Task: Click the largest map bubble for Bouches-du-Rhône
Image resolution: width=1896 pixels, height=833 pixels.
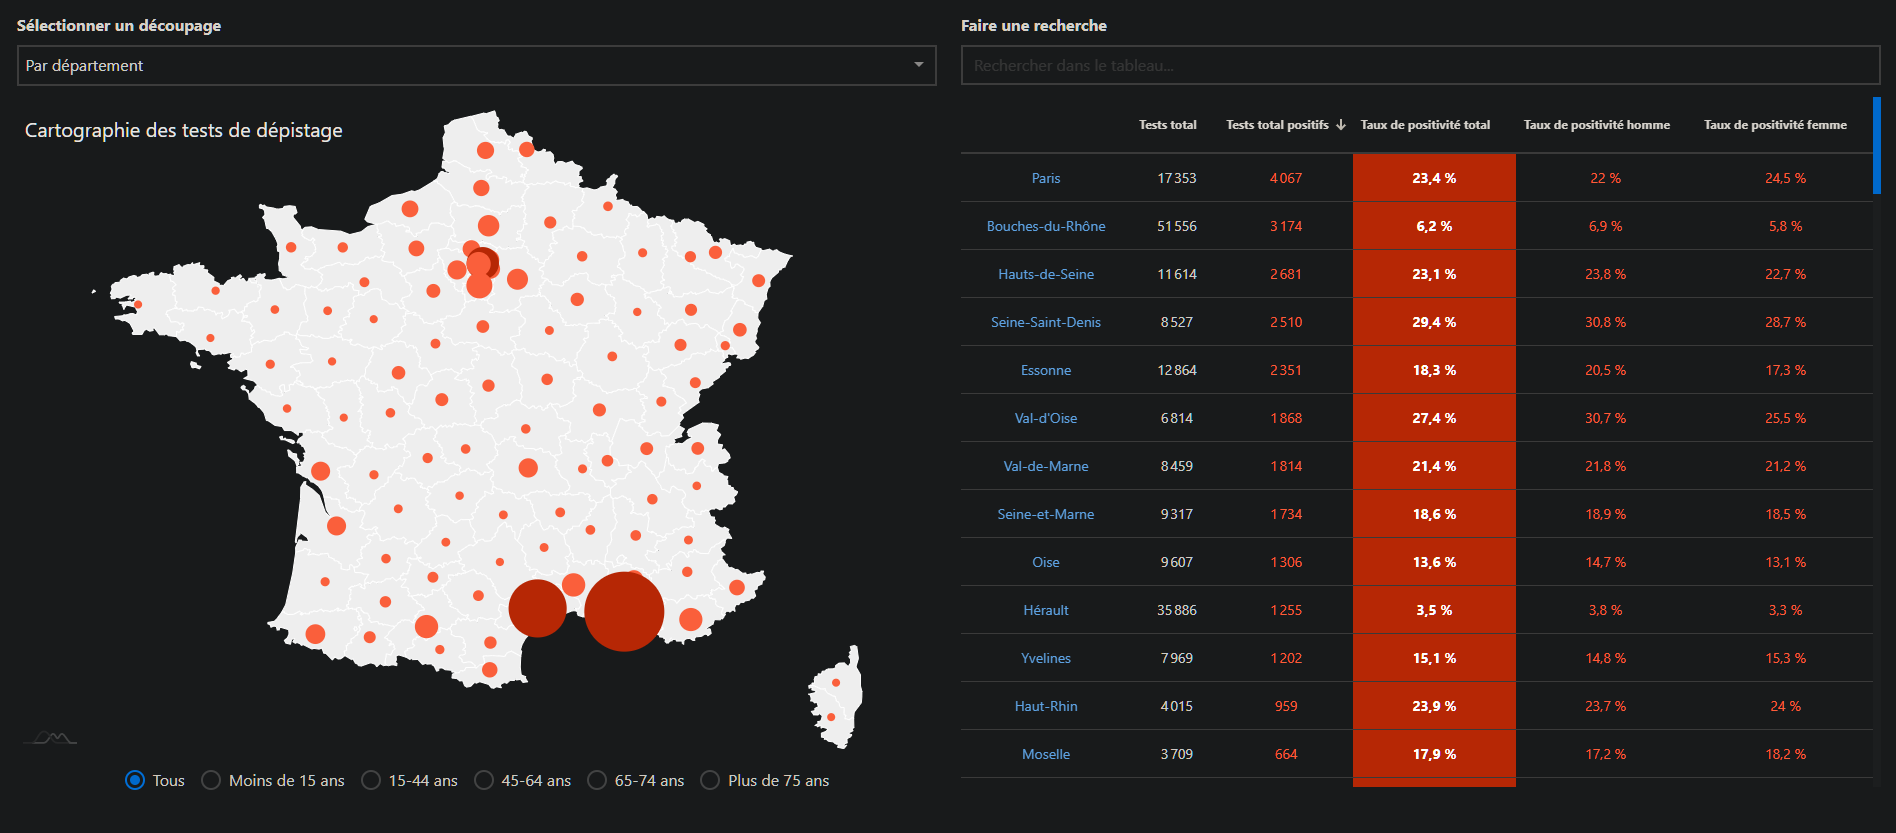Action: pyautogui.click(x=624, y=611)
